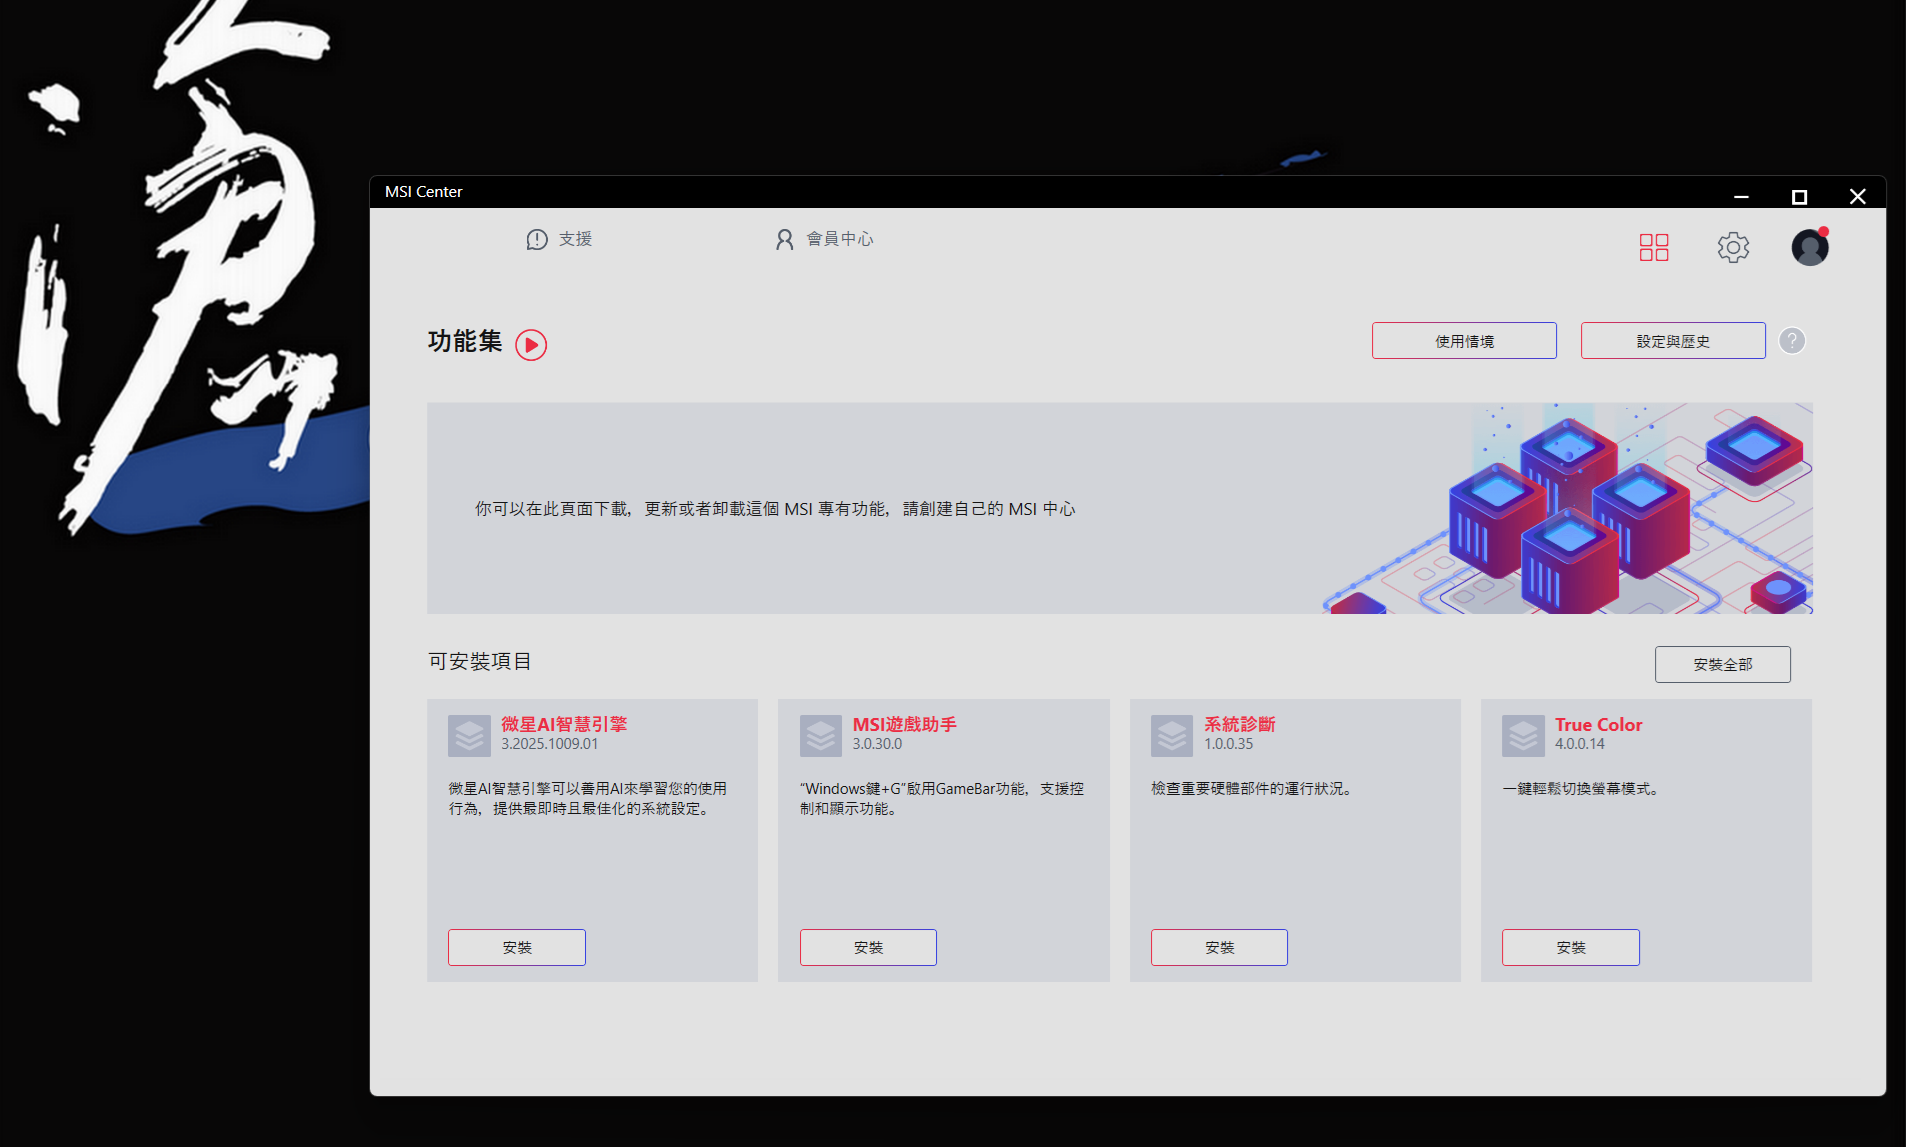Open settings via the gear icon
1906x1147 pixels.
[x=1733, y=247]
